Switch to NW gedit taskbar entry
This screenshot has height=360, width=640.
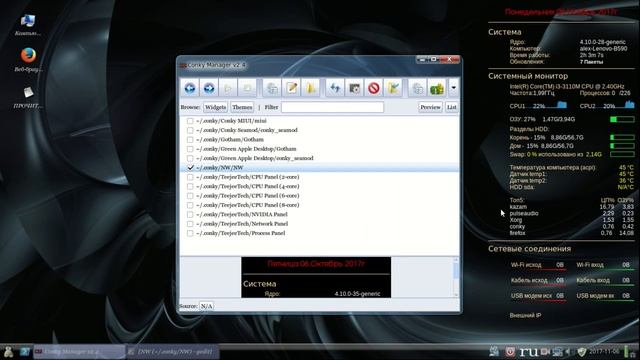point(173,351)
